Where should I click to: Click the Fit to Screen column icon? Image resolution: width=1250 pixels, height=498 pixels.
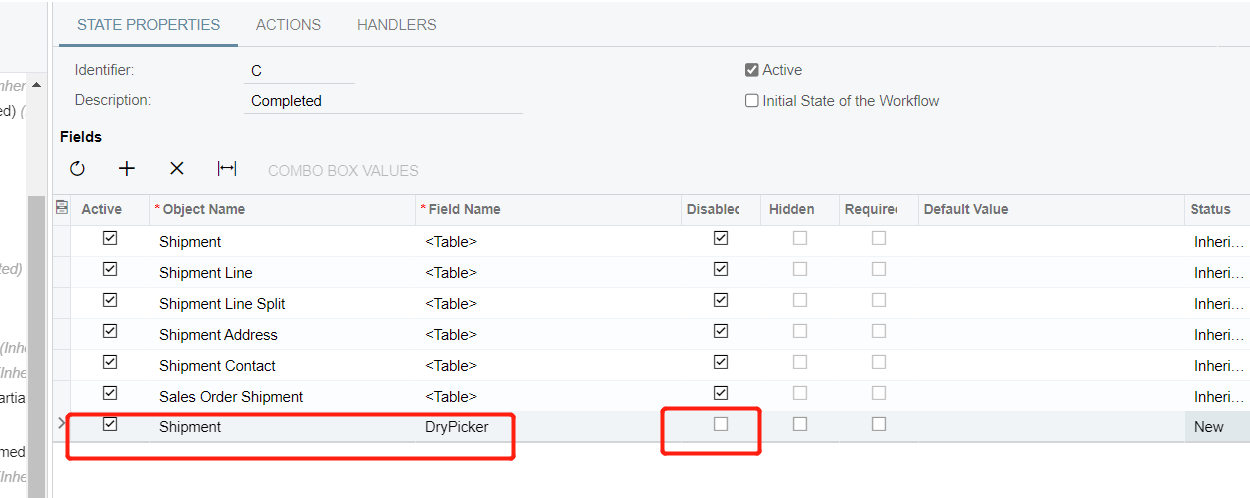[227, 169]
